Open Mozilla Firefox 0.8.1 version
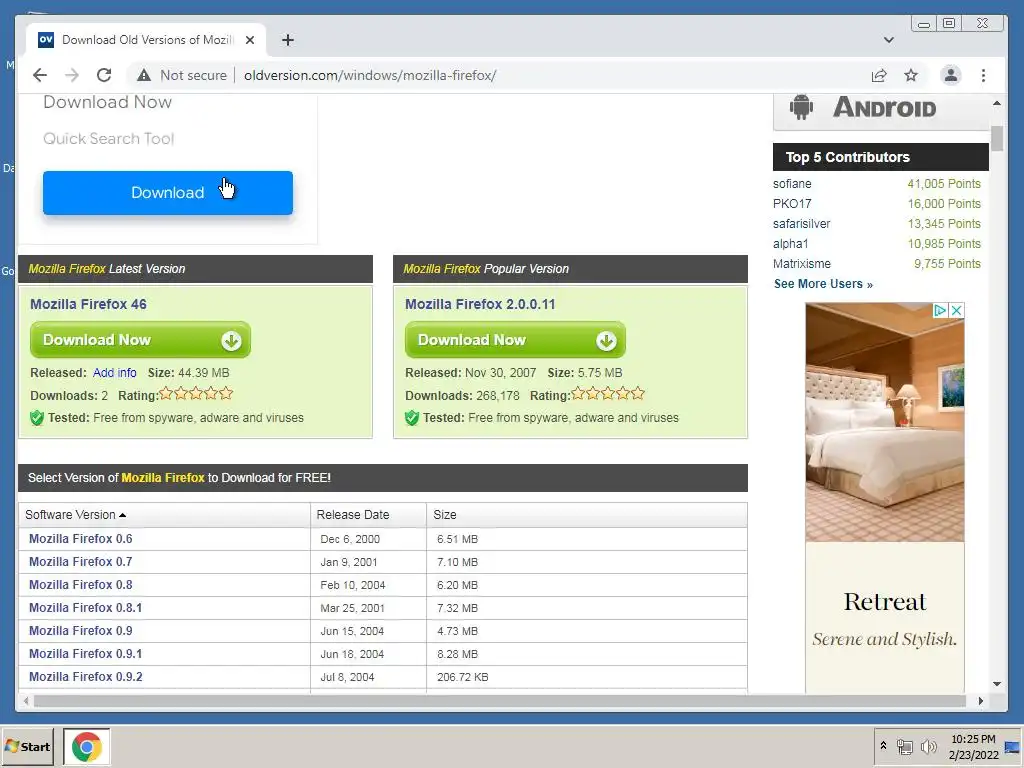Screen dimensions: 1024x768 point(86,607)
